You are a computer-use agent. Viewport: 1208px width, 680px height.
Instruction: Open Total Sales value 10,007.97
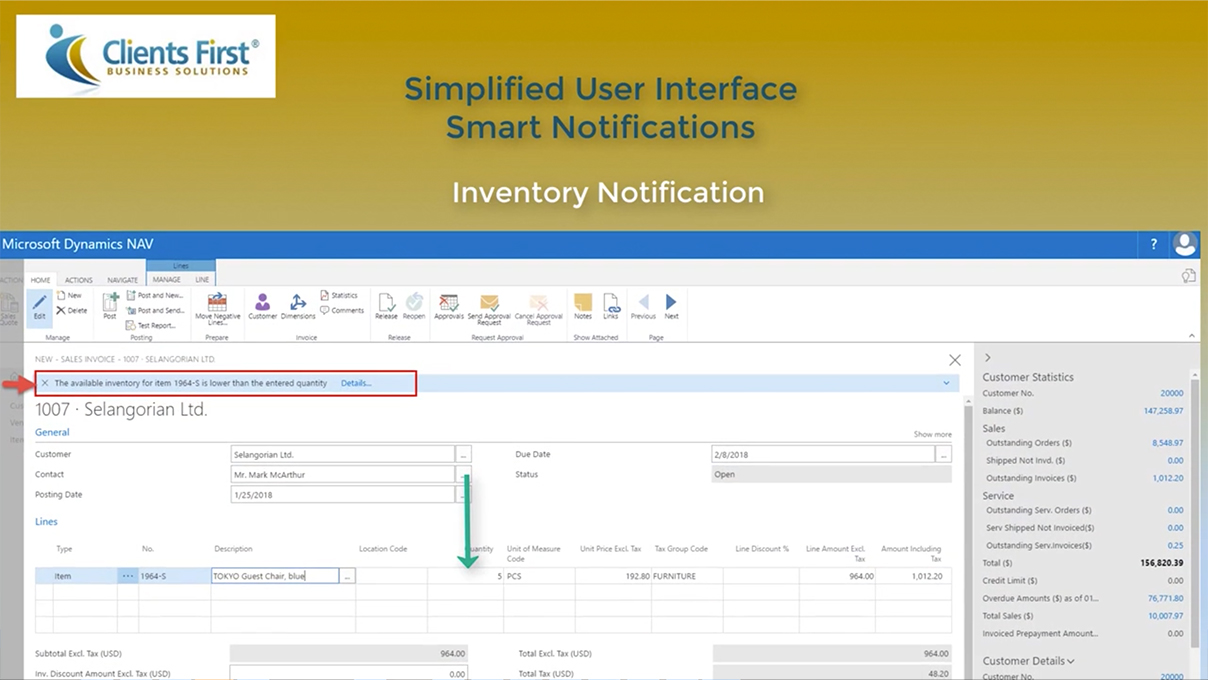pos(1165,616)
